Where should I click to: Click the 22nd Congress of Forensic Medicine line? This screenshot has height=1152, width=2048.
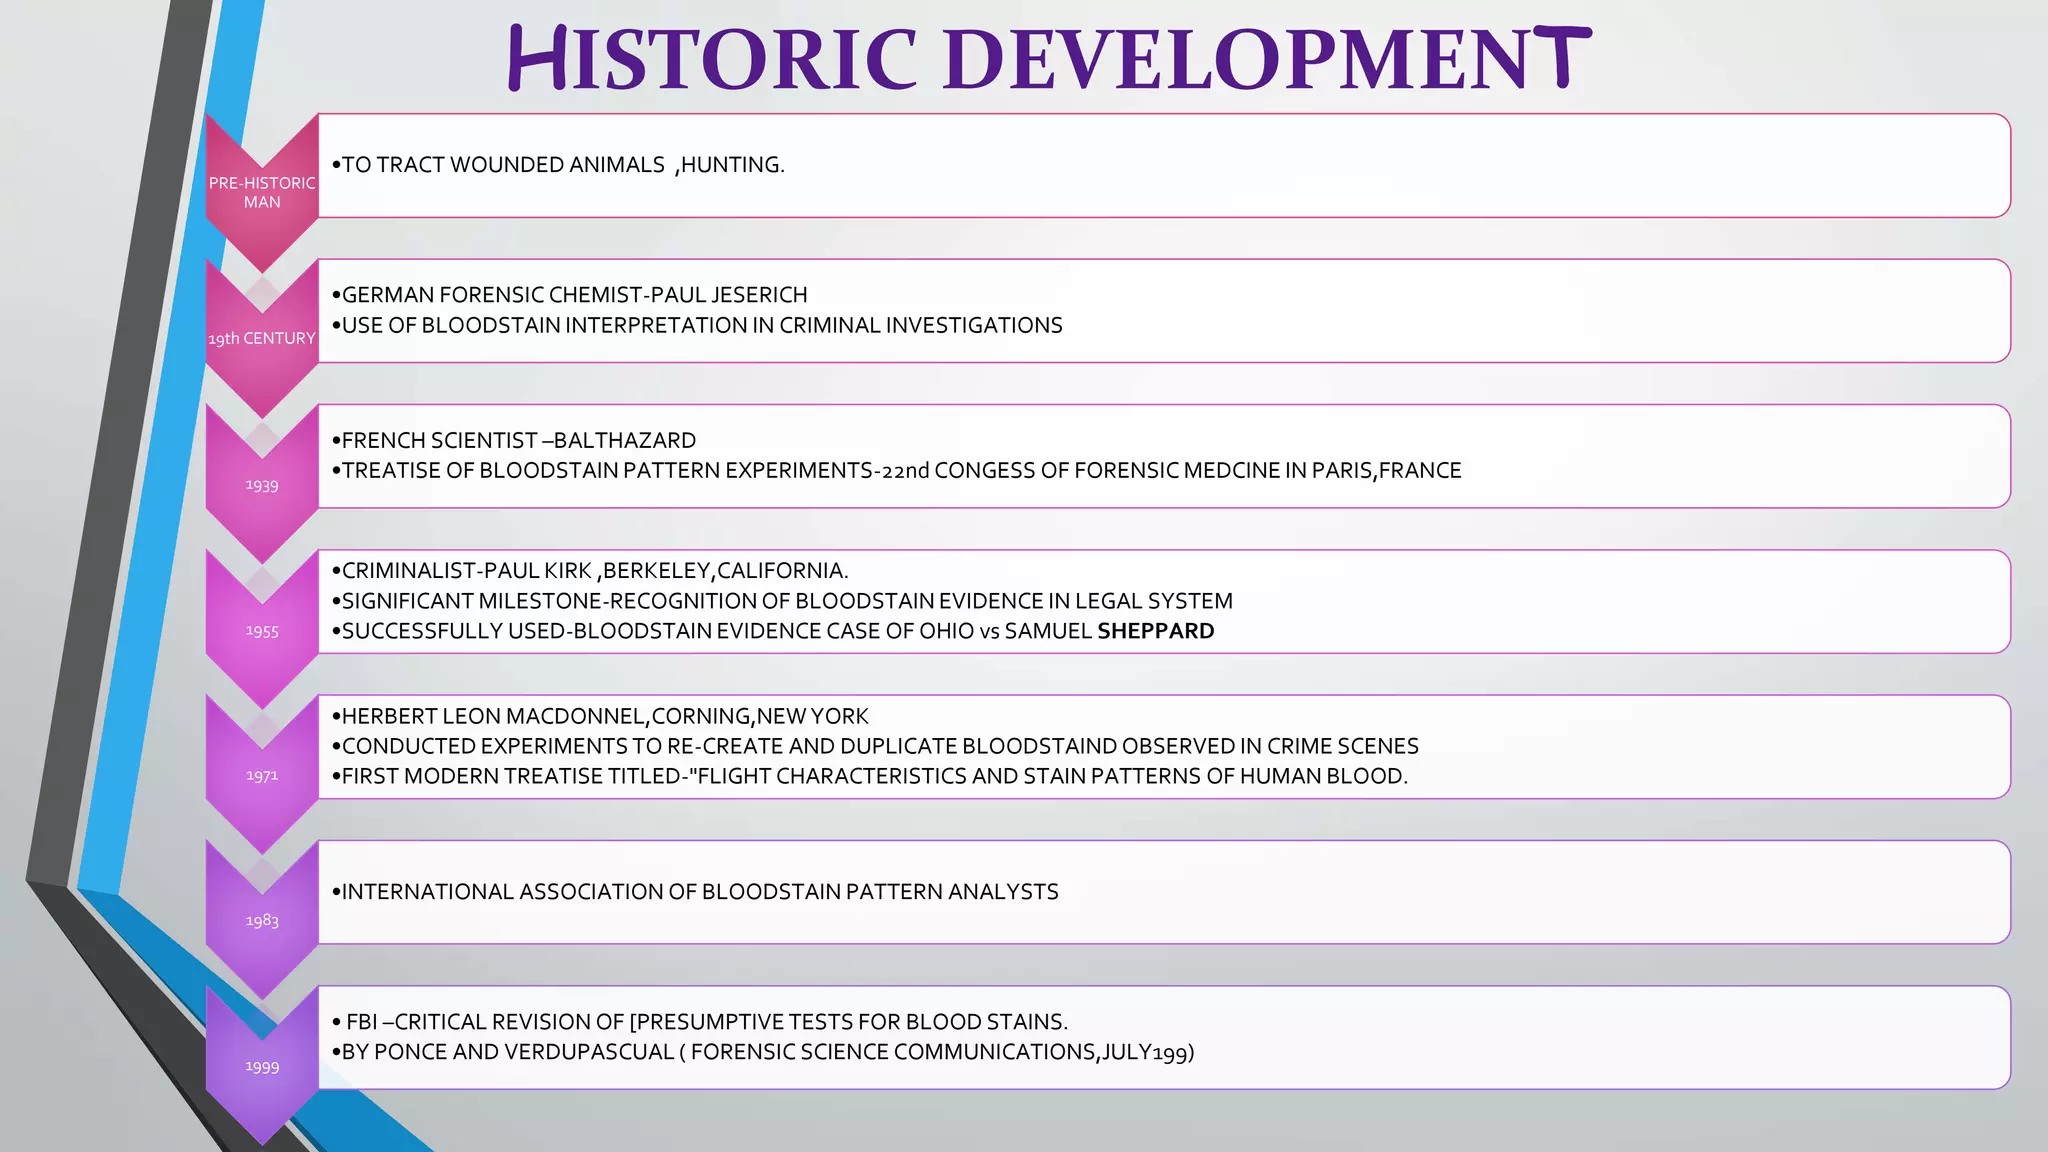900,470
